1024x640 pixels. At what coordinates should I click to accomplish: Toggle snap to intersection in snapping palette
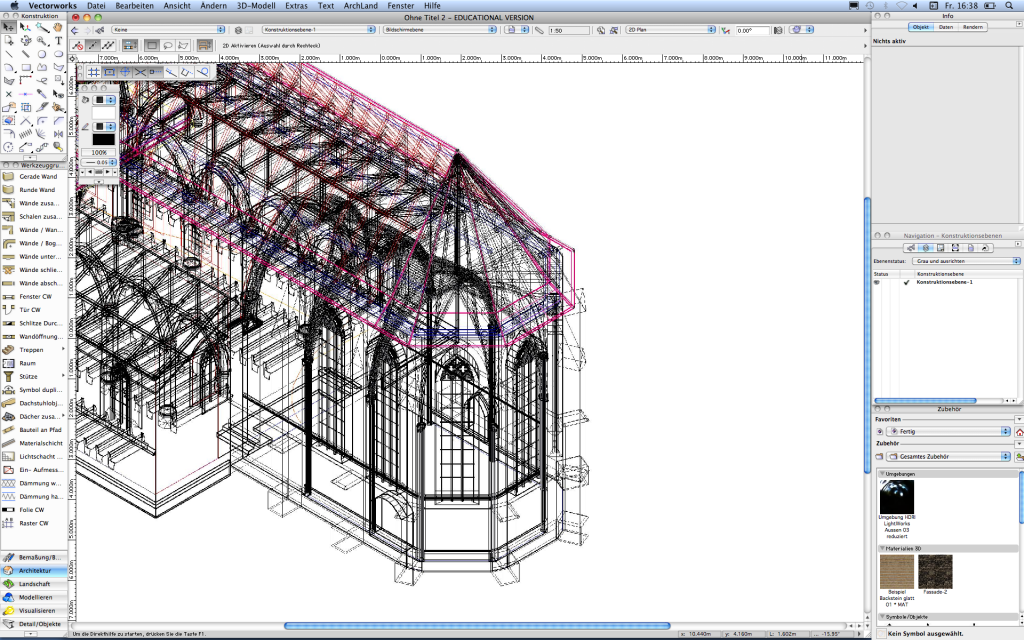[x=140, y=72]
